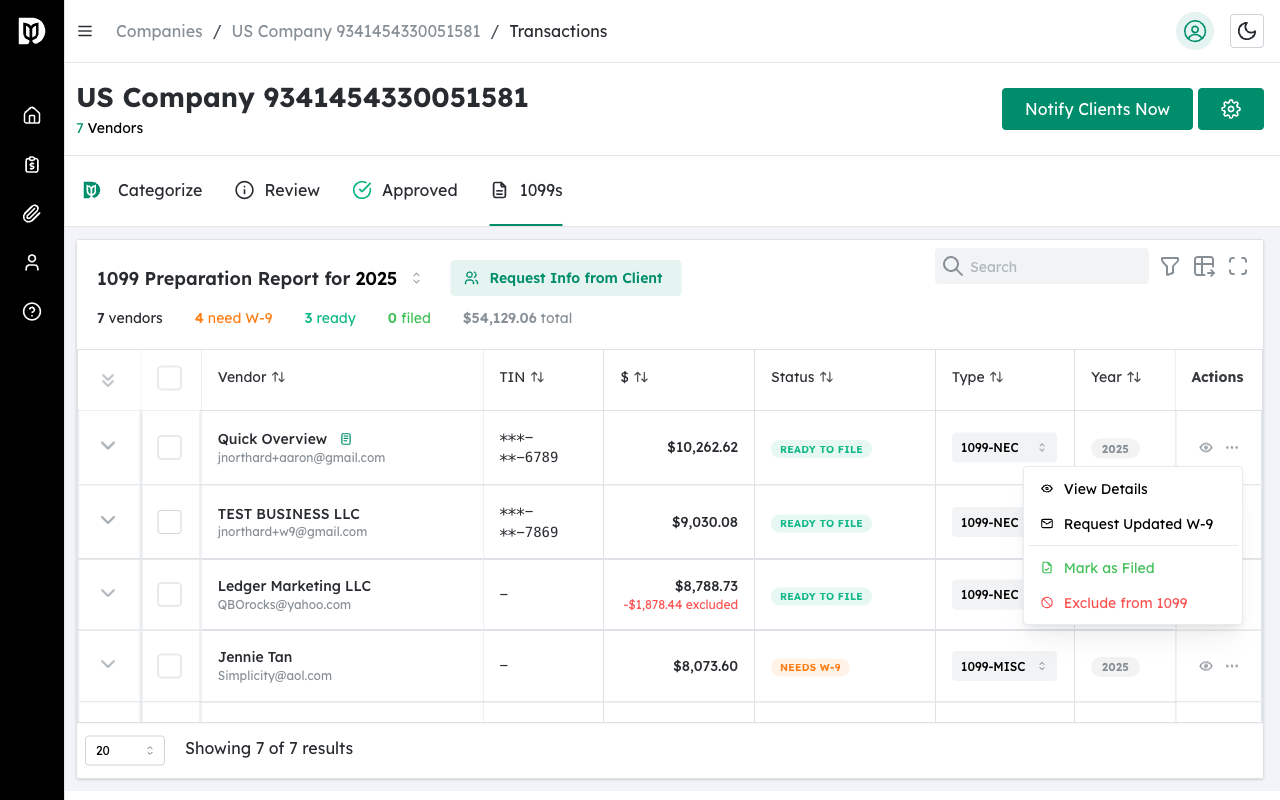Open the page size 20 dropdown
This screenshot has height=800, width=1280.
[x=125, y=750]
